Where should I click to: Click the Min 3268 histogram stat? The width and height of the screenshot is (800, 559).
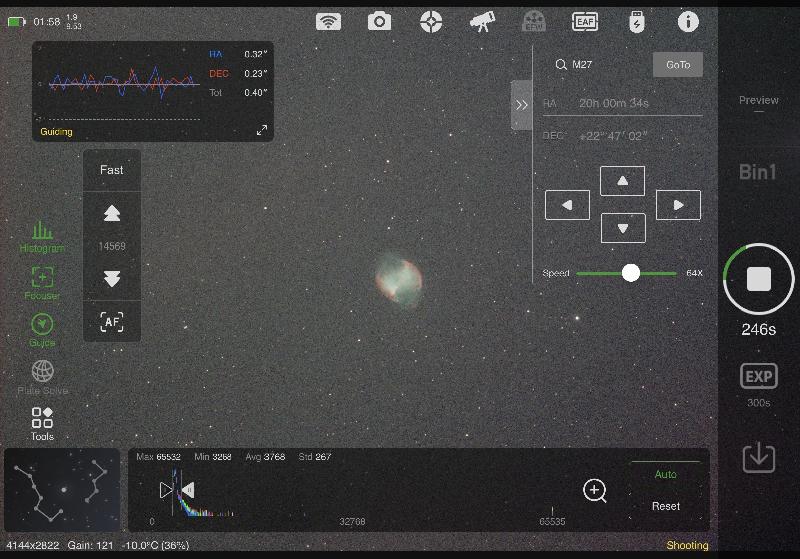(x=213, y=456)
